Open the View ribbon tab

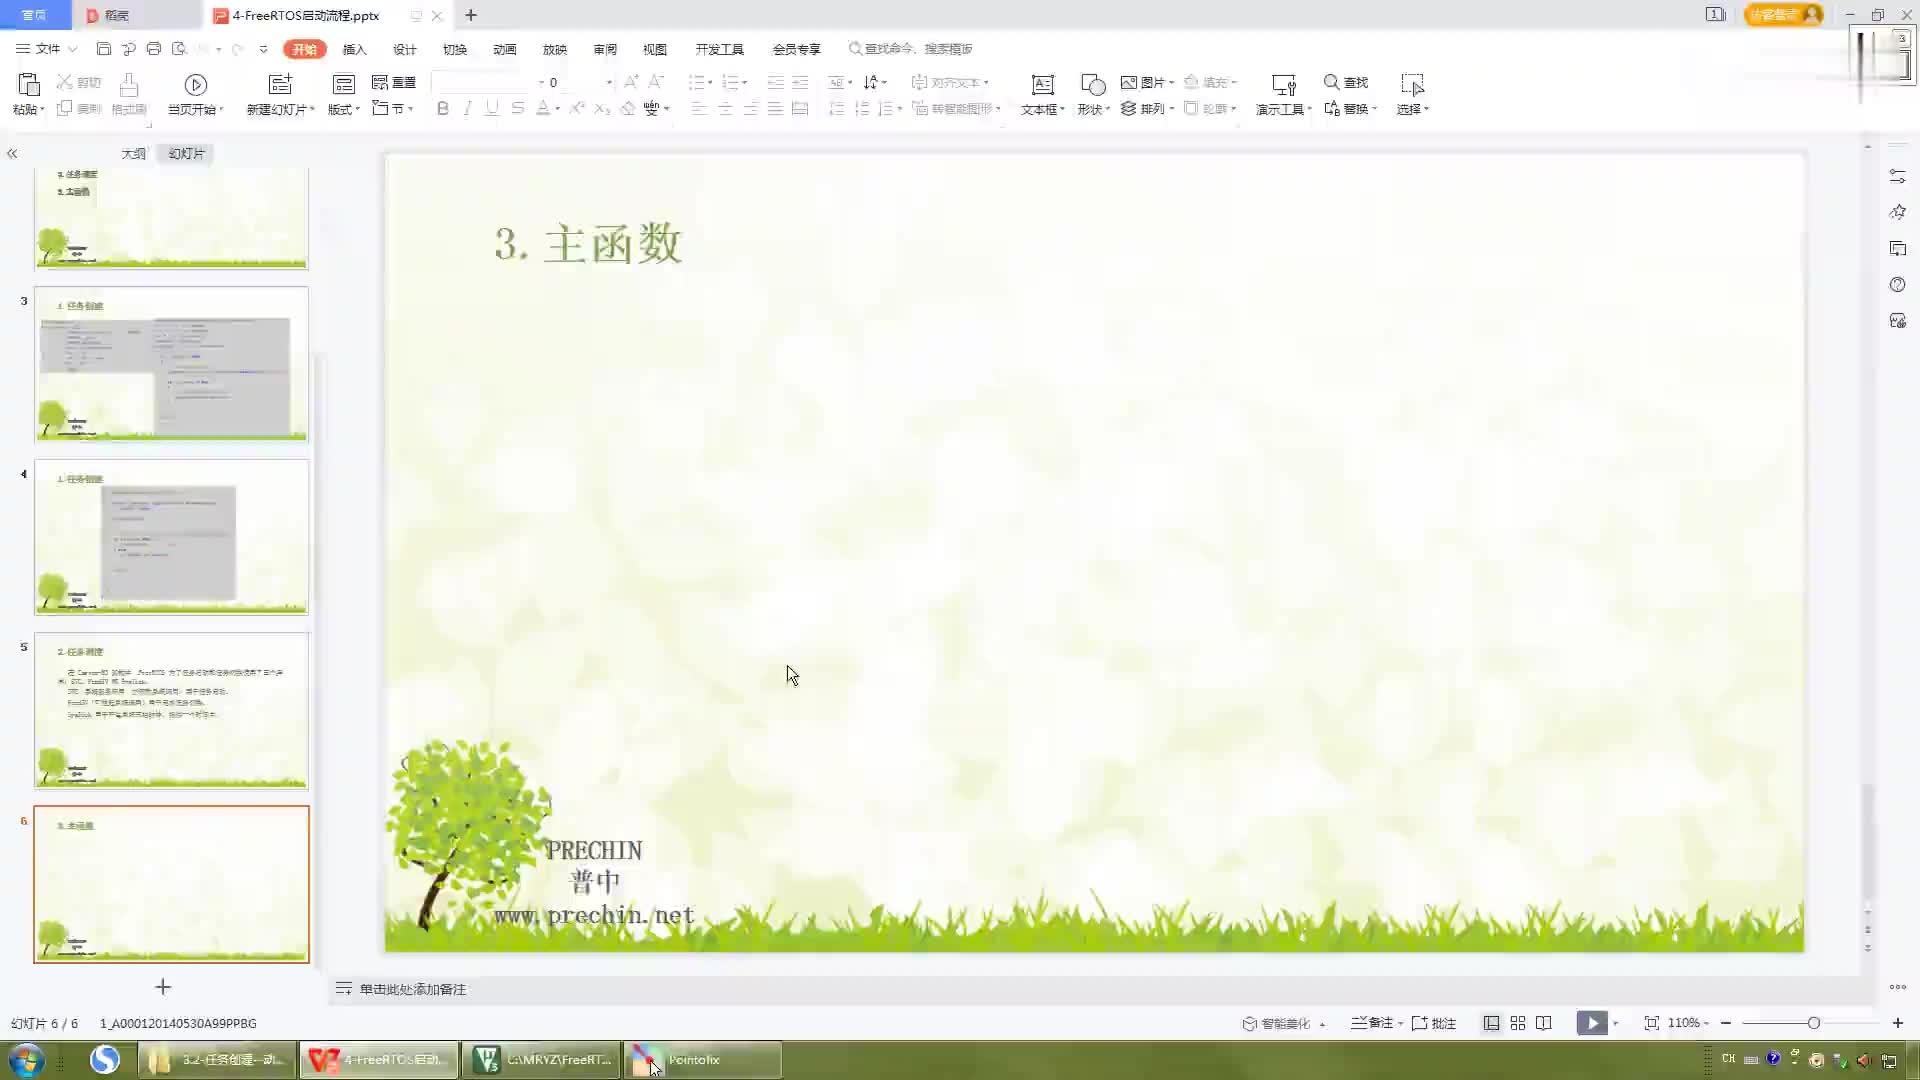coord(654,49)
